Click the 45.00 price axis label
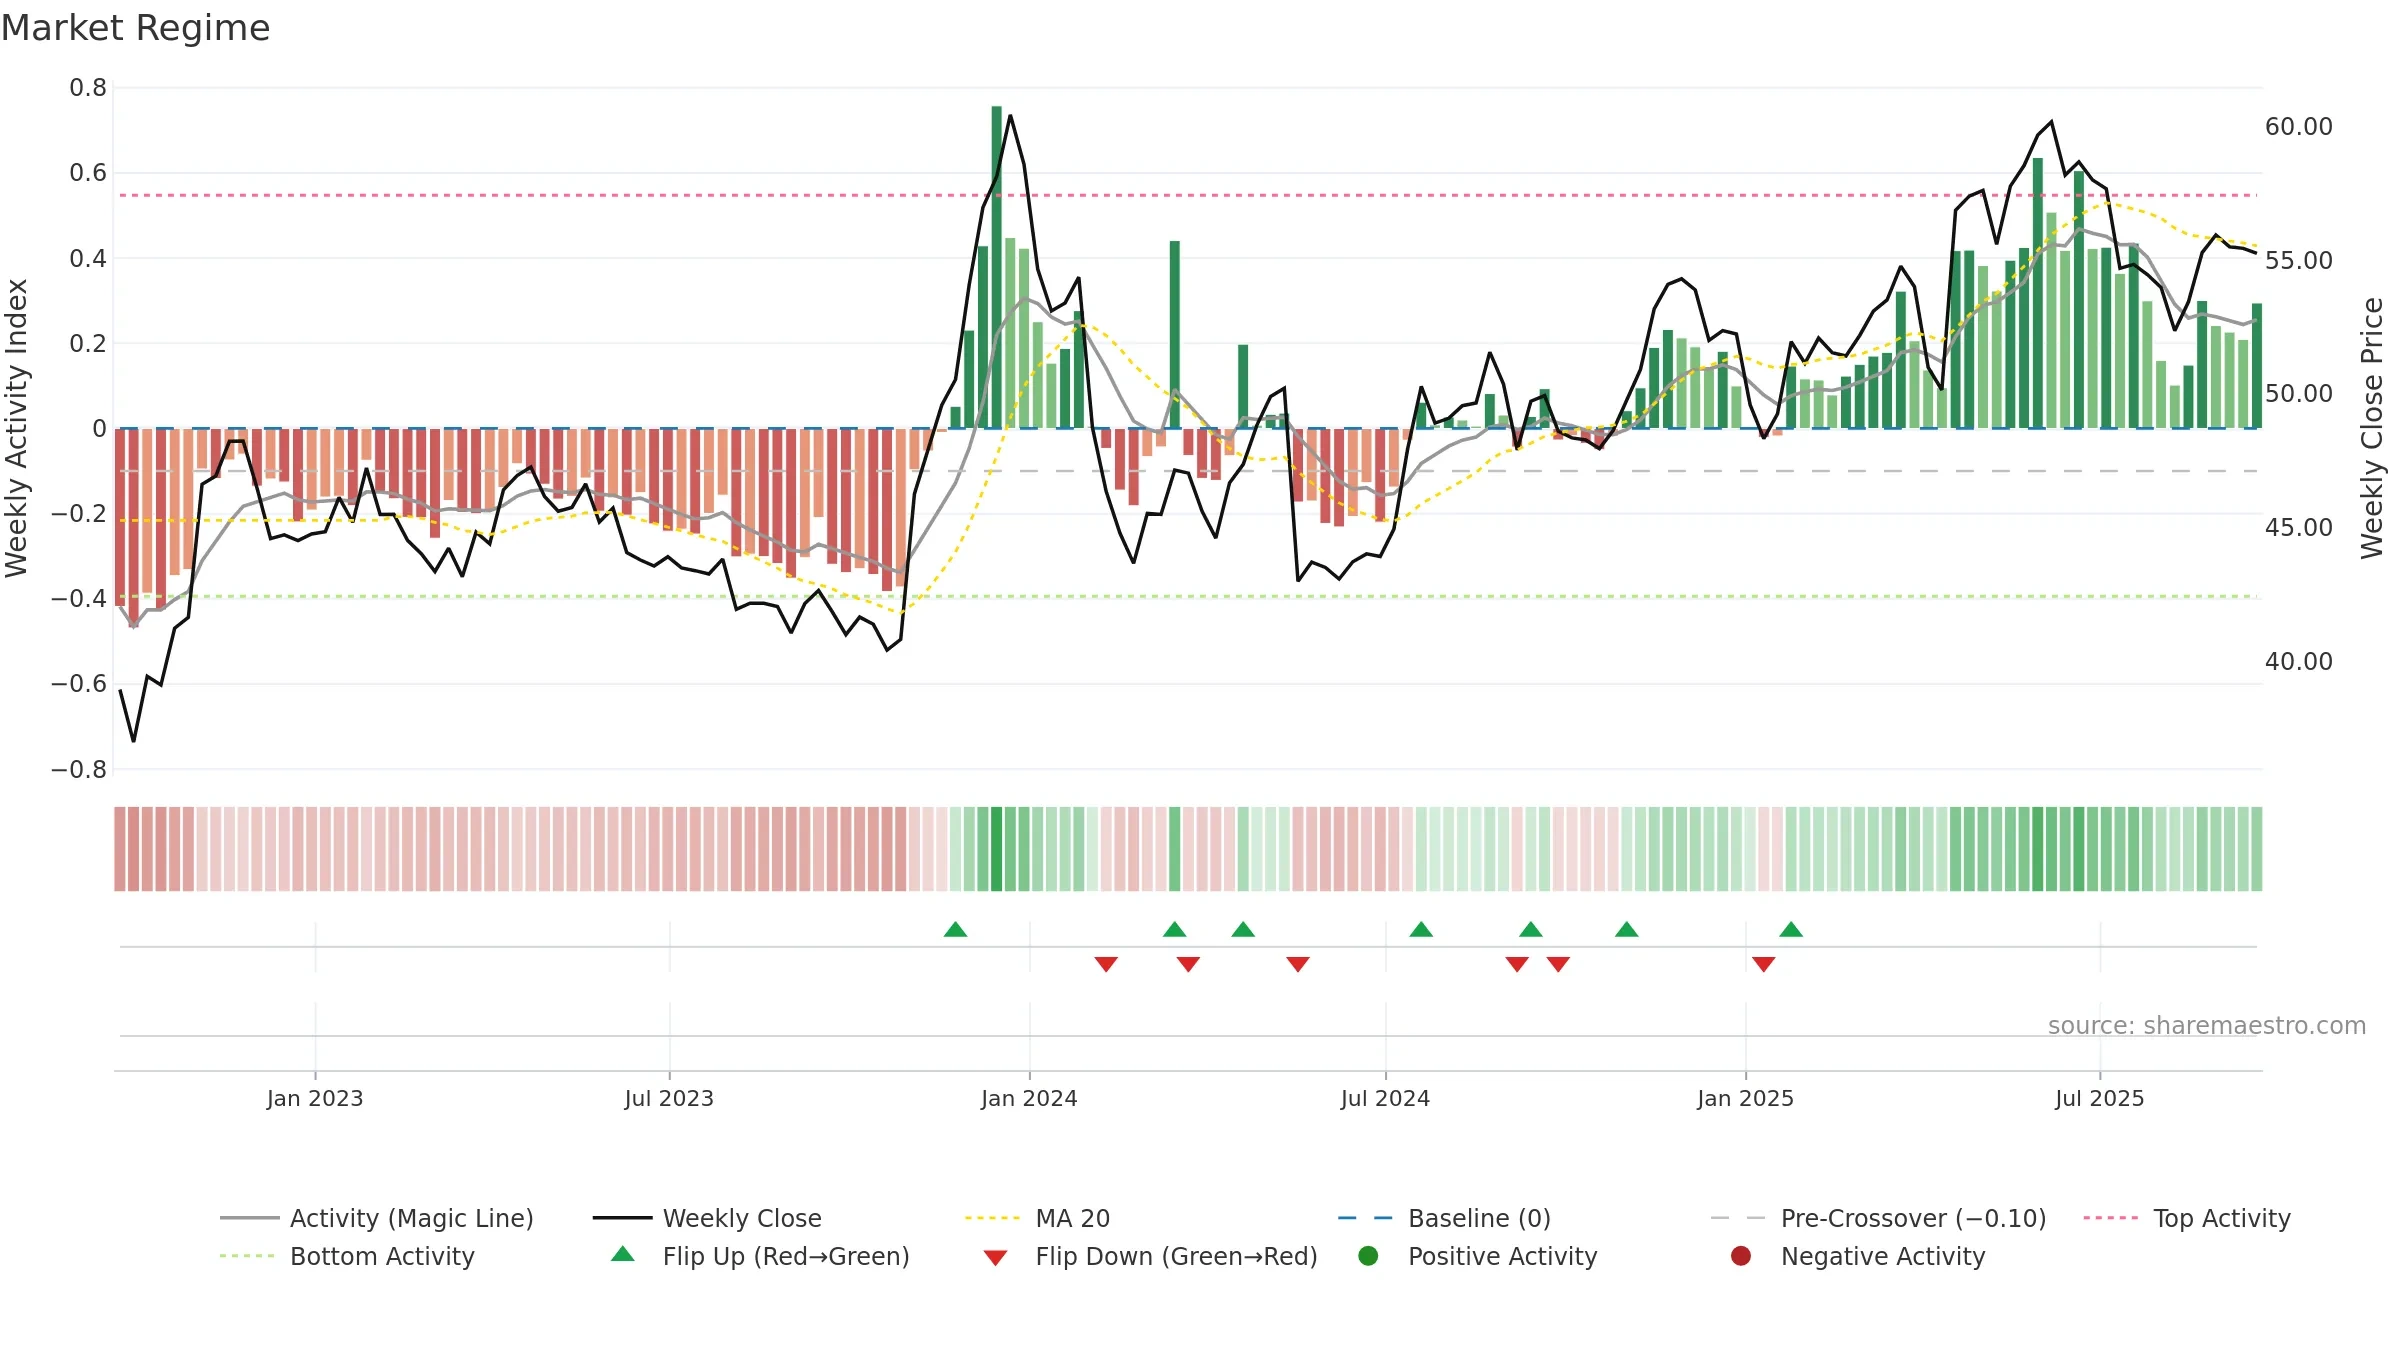The image size is (2400, 1350). coord(2299,528)
